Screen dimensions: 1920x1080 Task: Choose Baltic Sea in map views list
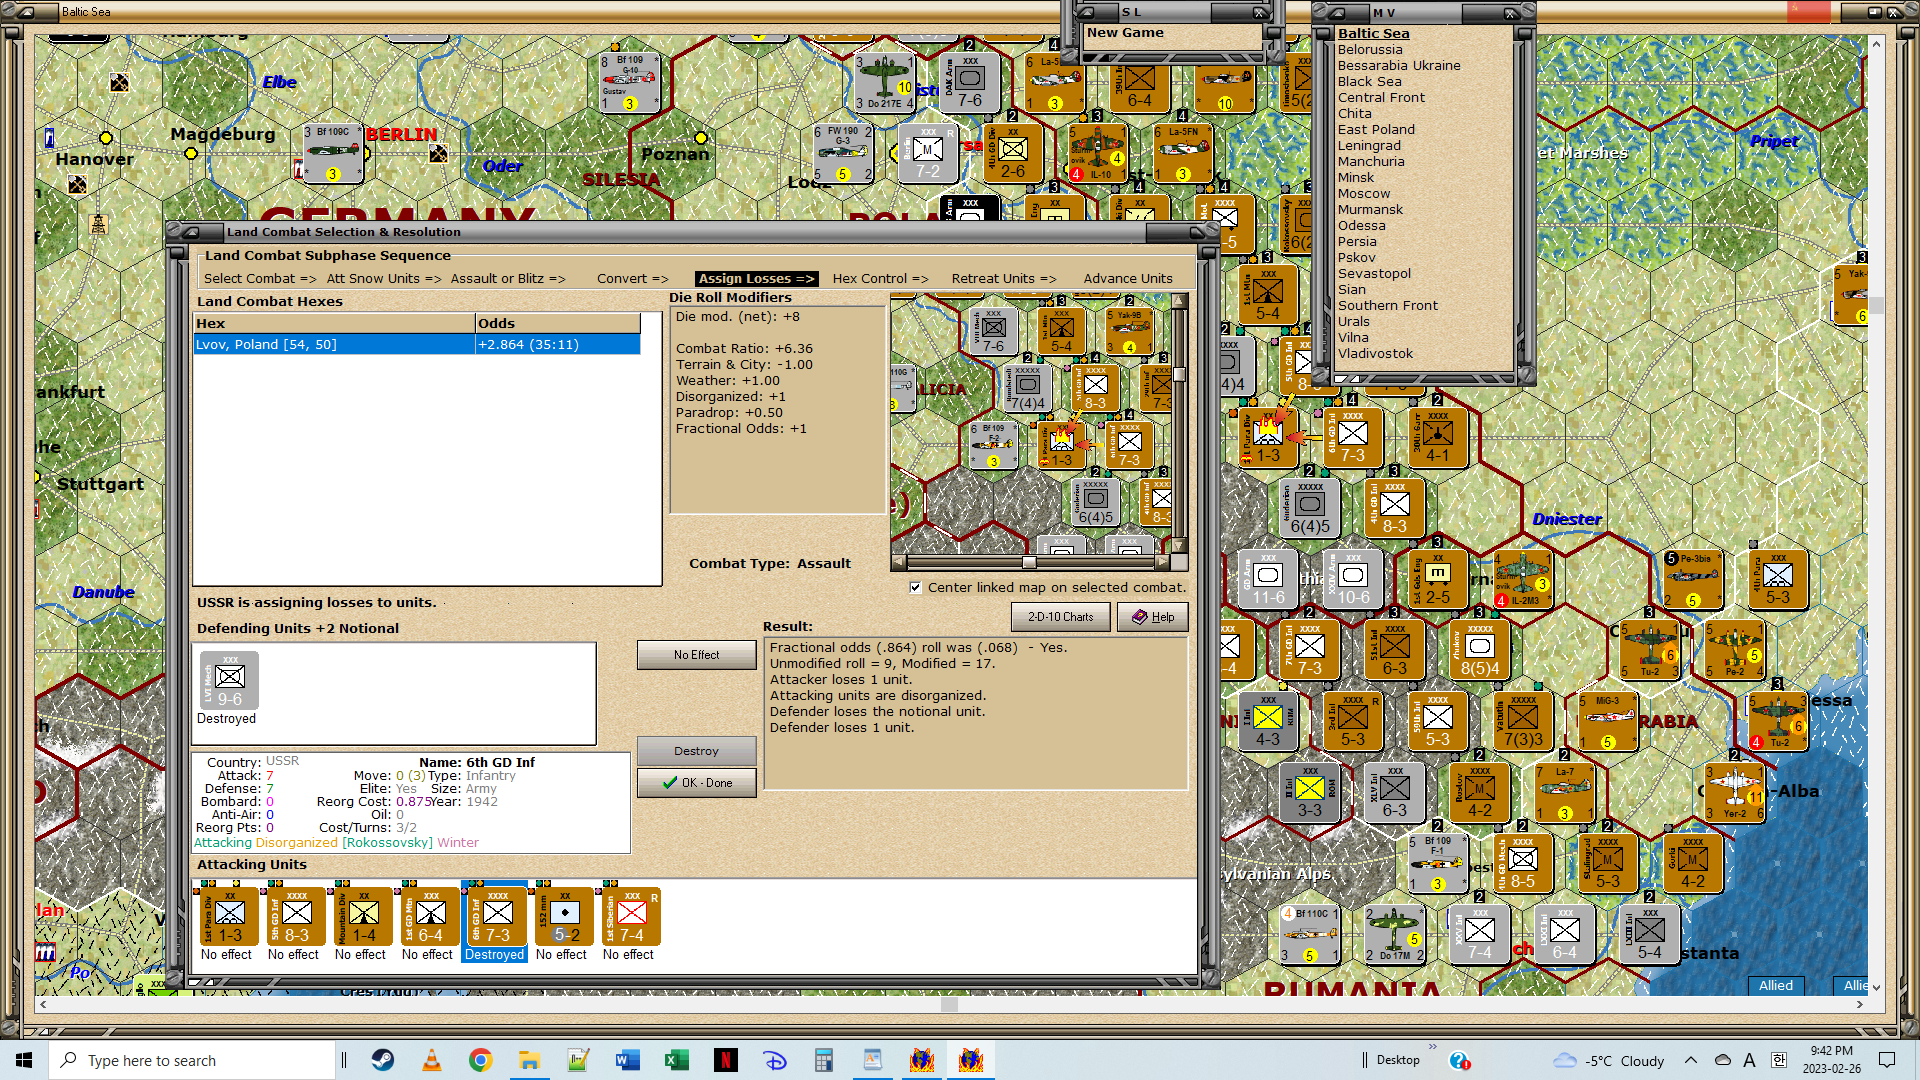tap(1374, 34)
